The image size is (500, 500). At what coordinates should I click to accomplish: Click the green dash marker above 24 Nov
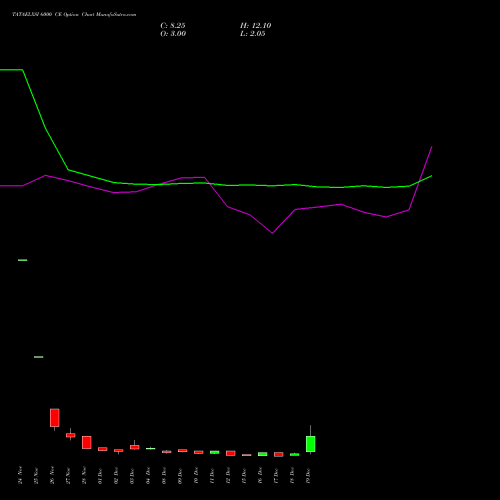[23, 260]
